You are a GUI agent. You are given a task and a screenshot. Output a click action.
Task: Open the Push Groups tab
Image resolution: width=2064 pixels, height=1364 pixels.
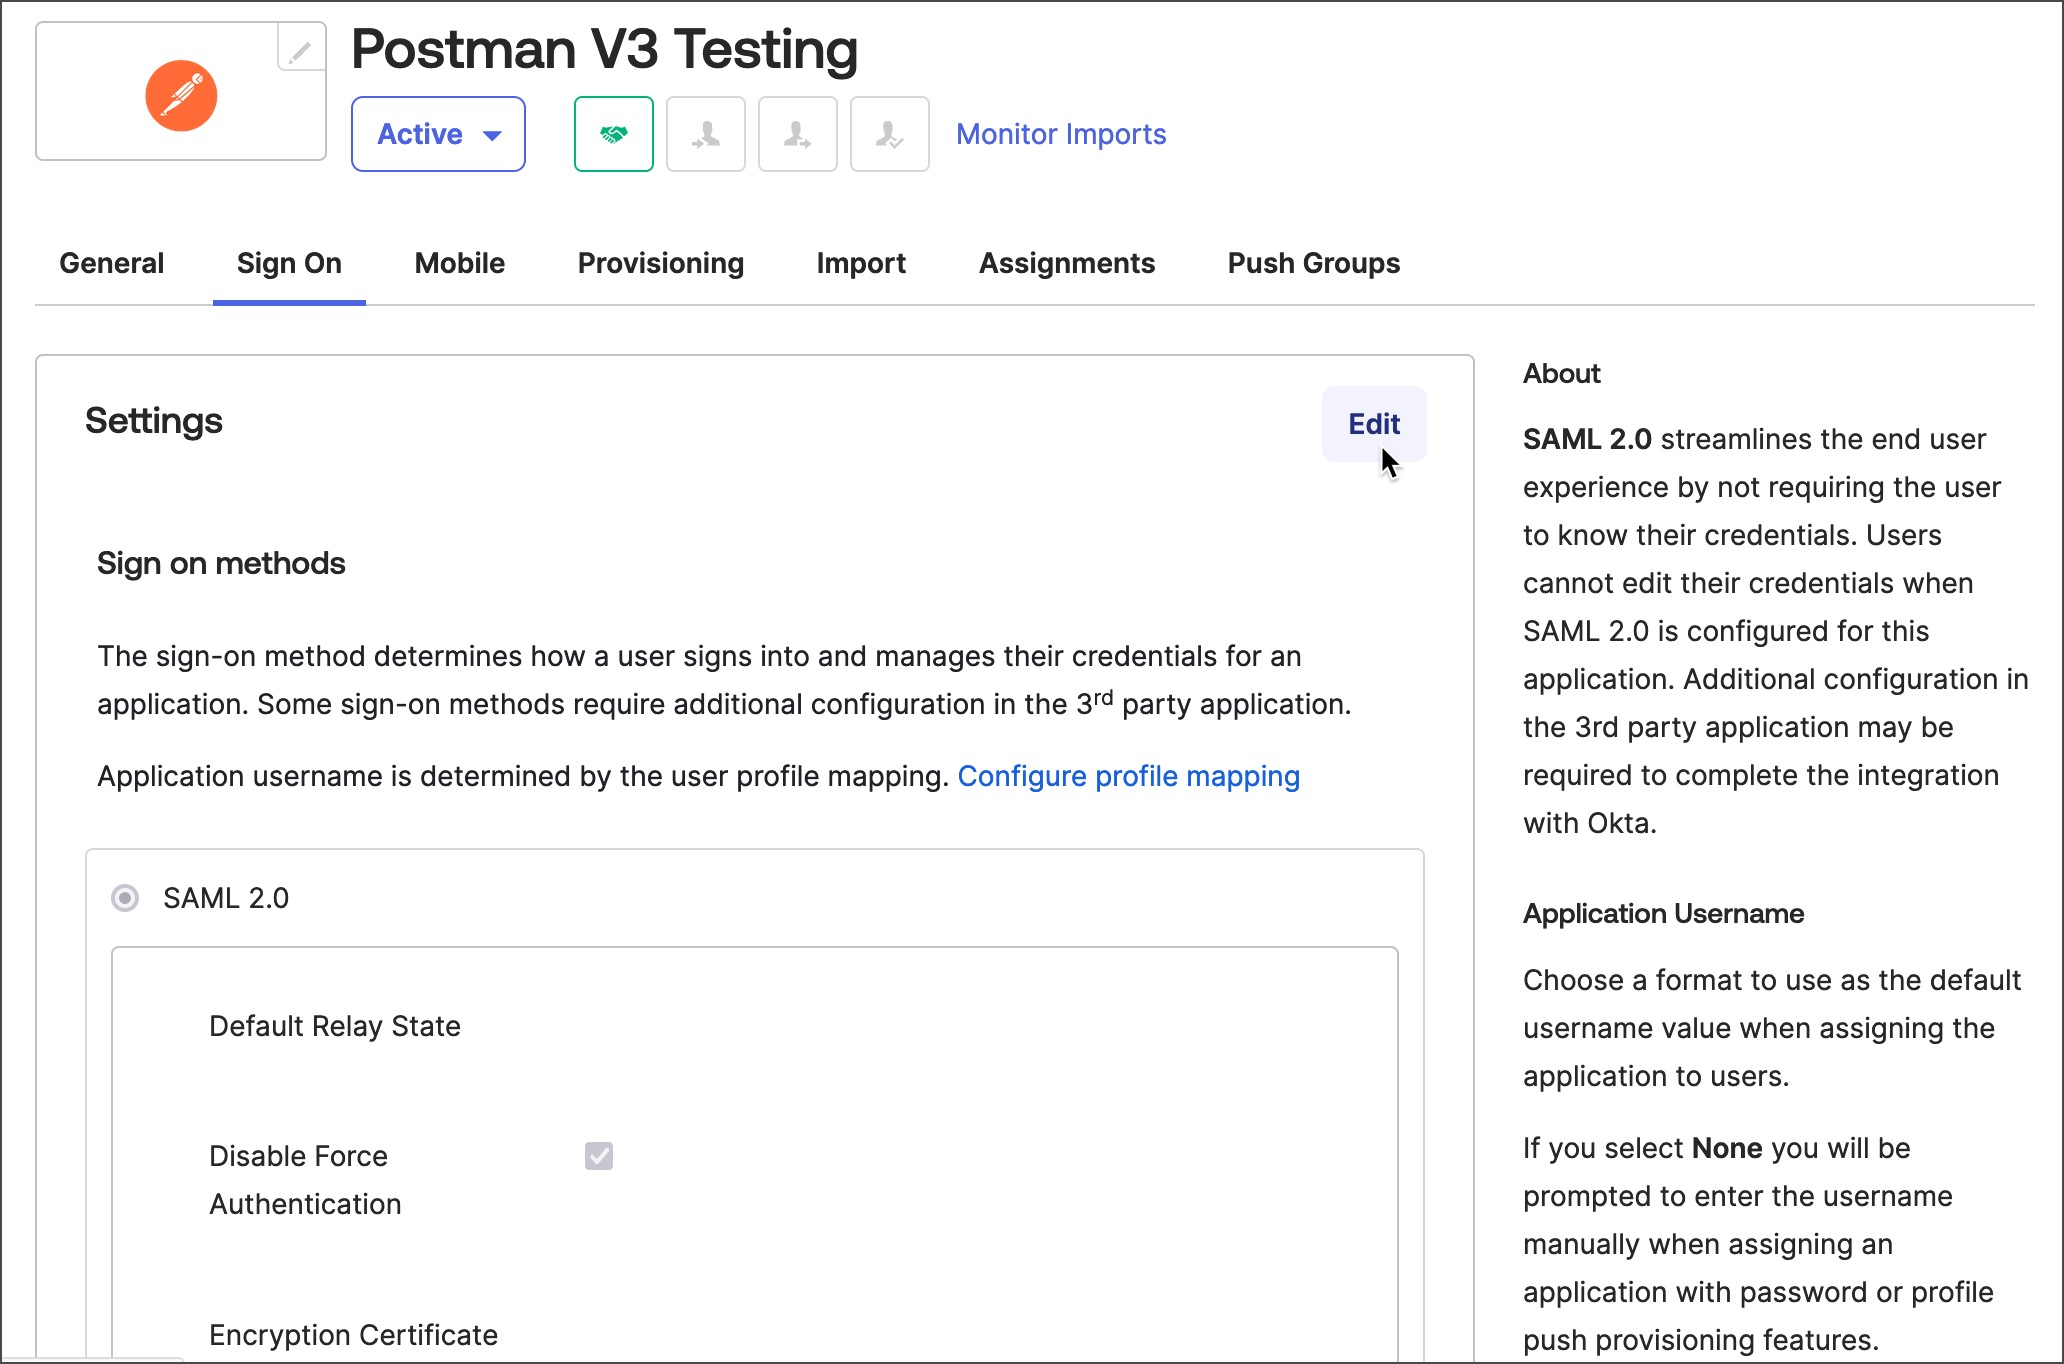click(1313, 263)
